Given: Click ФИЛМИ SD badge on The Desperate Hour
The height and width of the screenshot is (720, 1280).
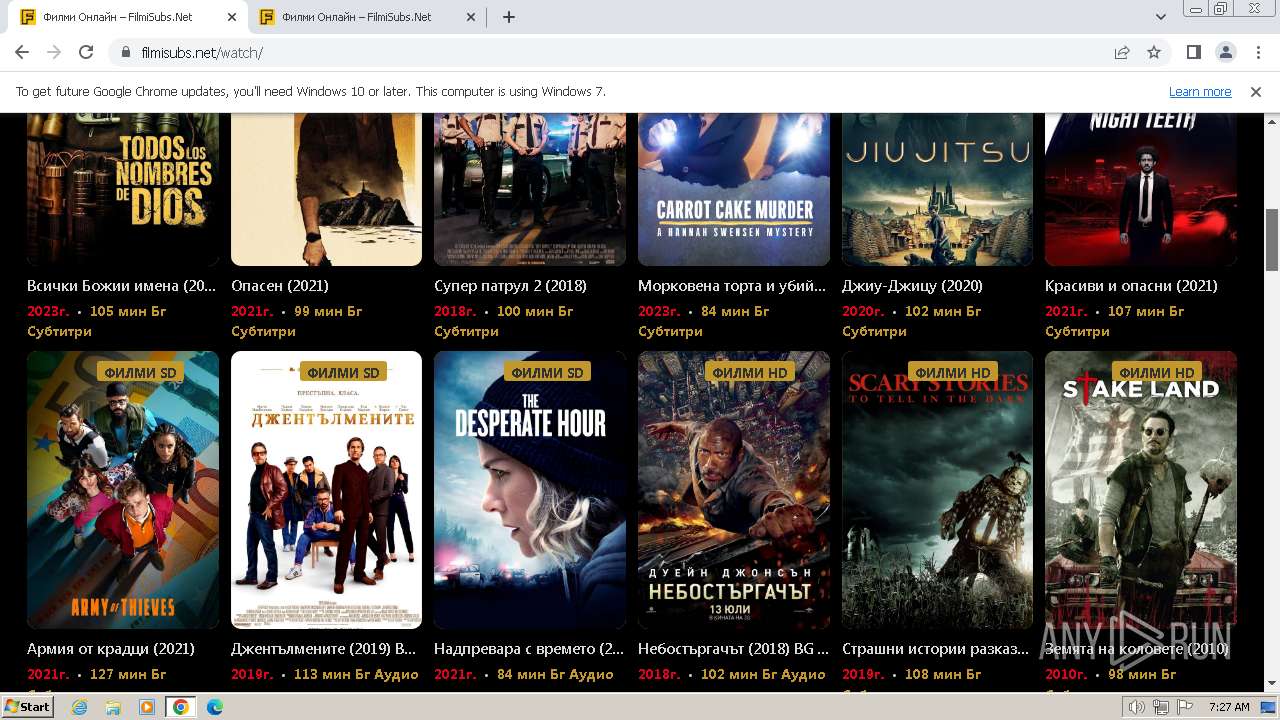Looking at the screenshot, I should click(x=547, y=372).
